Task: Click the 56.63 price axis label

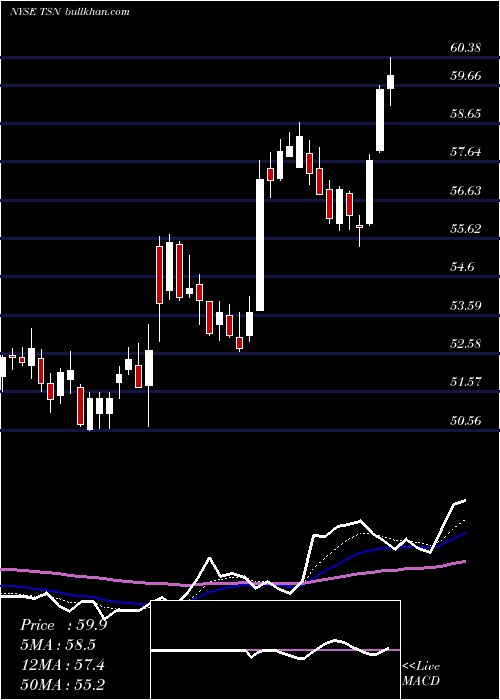Action: 466,191
